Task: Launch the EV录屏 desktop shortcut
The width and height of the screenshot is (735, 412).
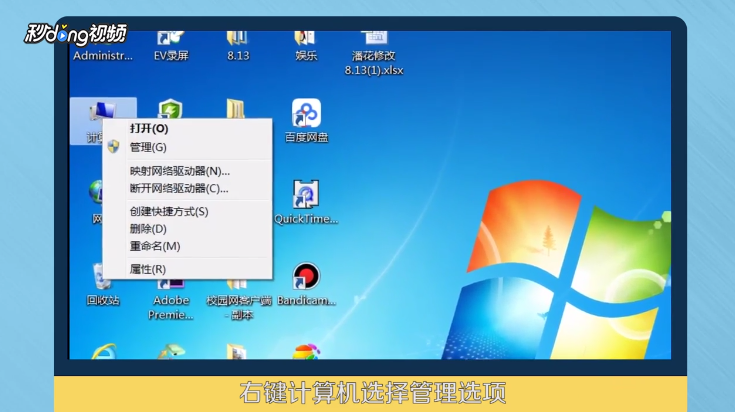Action: (x=171, y=47)
